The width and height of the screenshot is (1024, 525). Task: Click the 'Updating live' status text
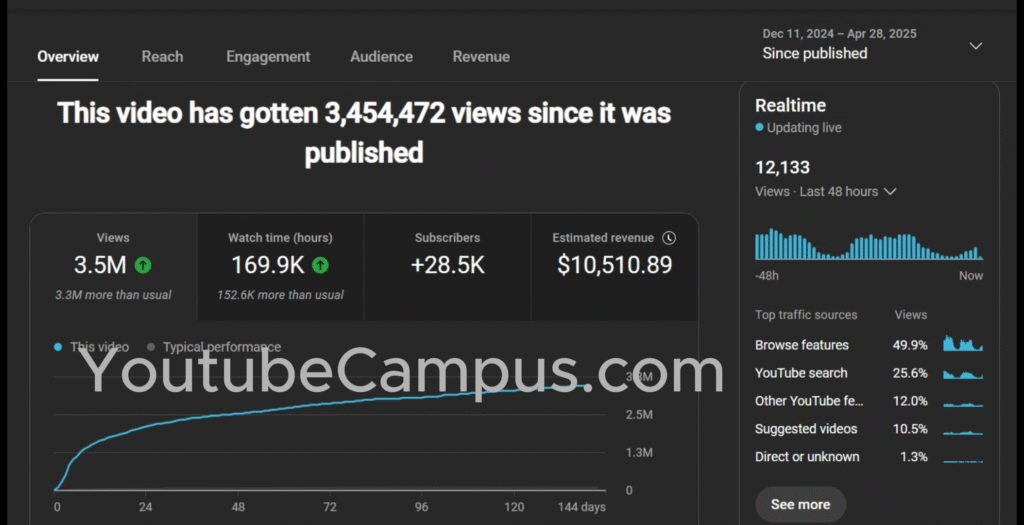(x=804, y=127)
